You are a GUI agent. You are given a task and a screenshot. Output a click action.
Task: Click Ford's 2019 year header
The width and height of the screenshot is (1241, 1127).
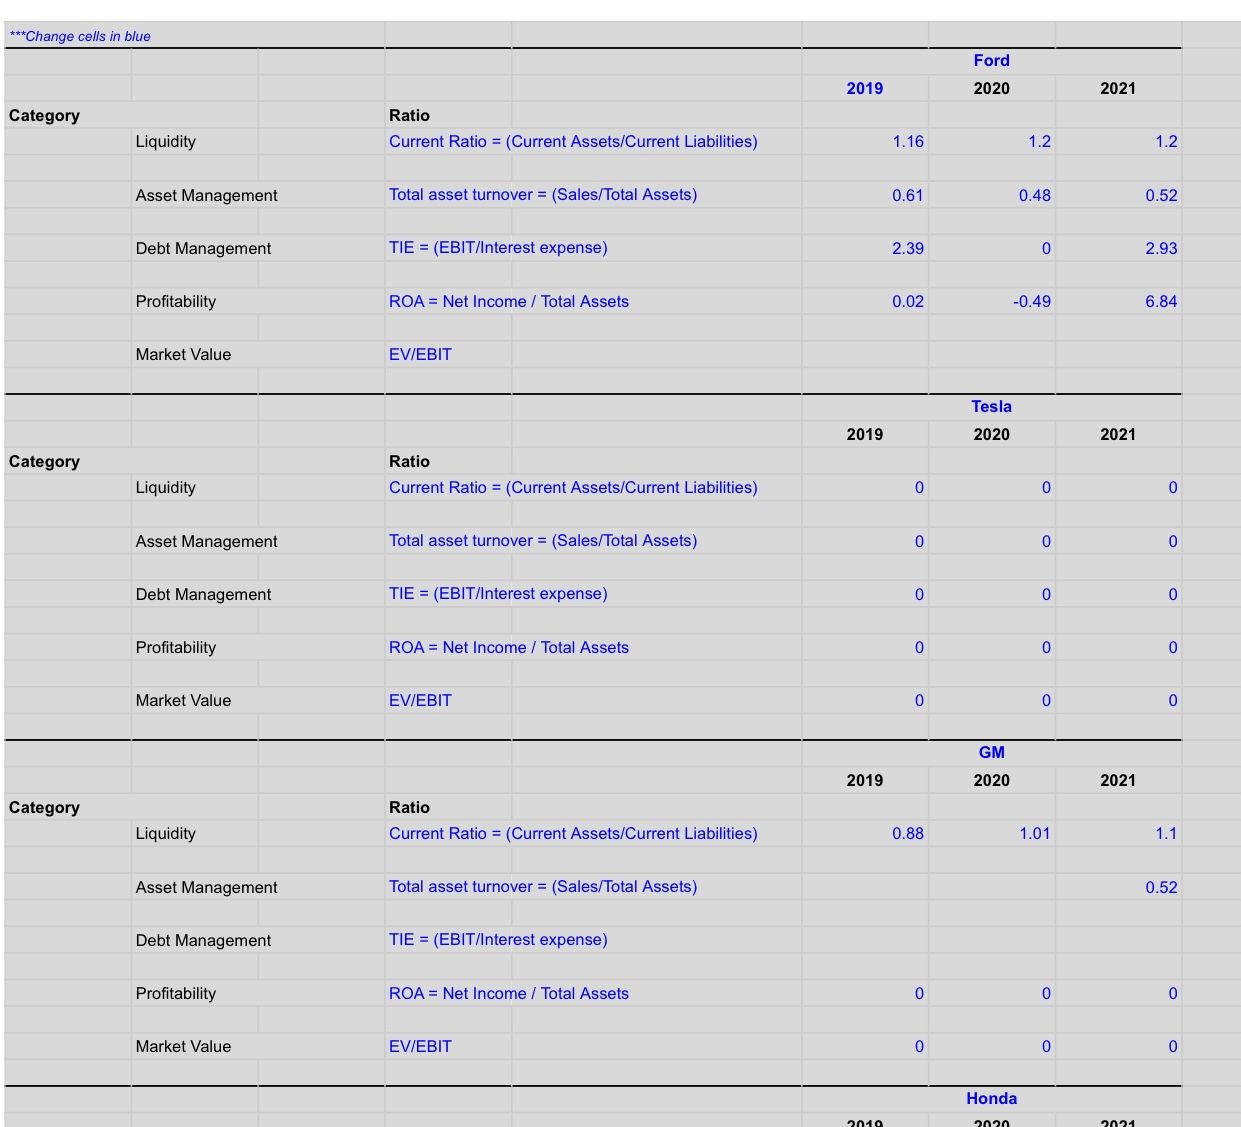pos(866,88)
